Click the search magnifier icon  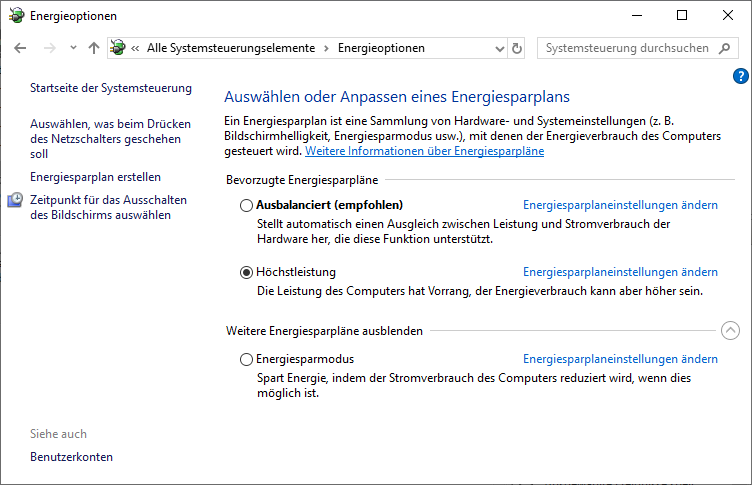tap(727, 48)
